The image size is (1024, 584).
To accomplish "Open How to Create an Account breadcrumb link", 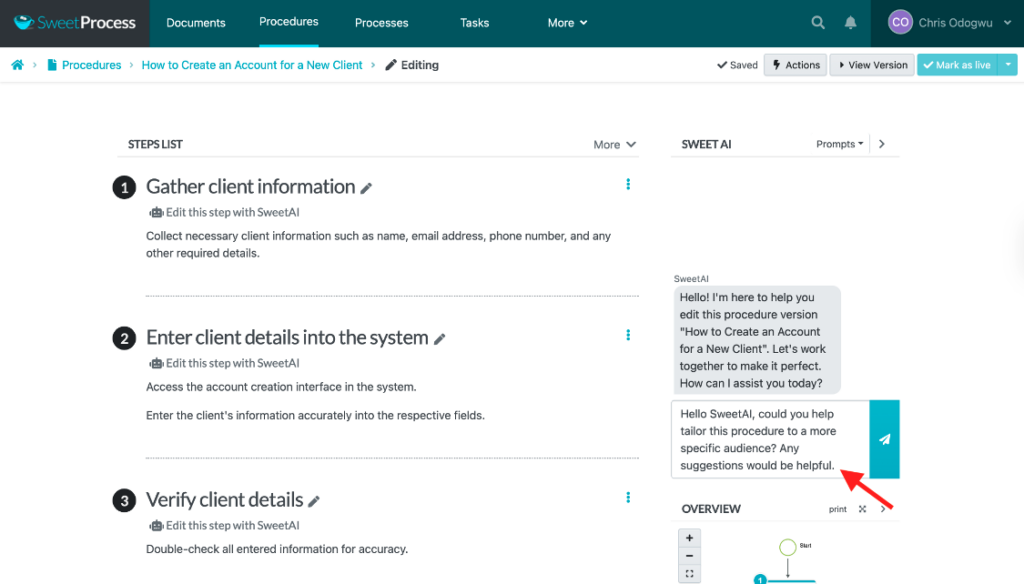I will point(252,65).
